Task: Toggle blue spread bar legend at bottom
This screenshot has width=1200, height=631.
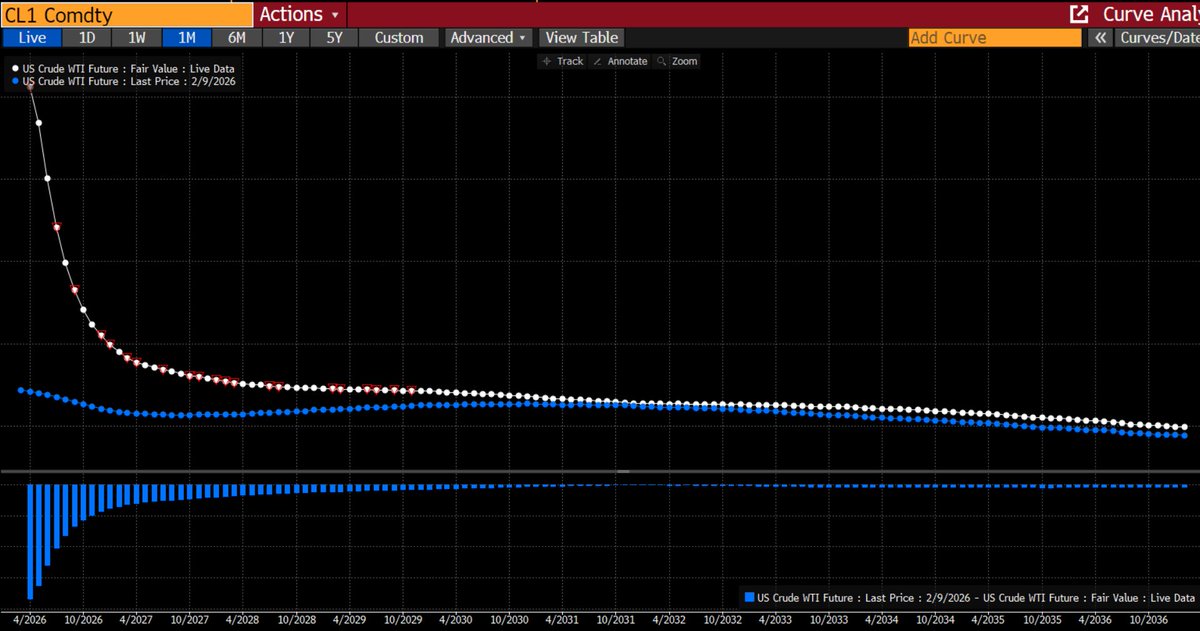Action: (970, 597)
